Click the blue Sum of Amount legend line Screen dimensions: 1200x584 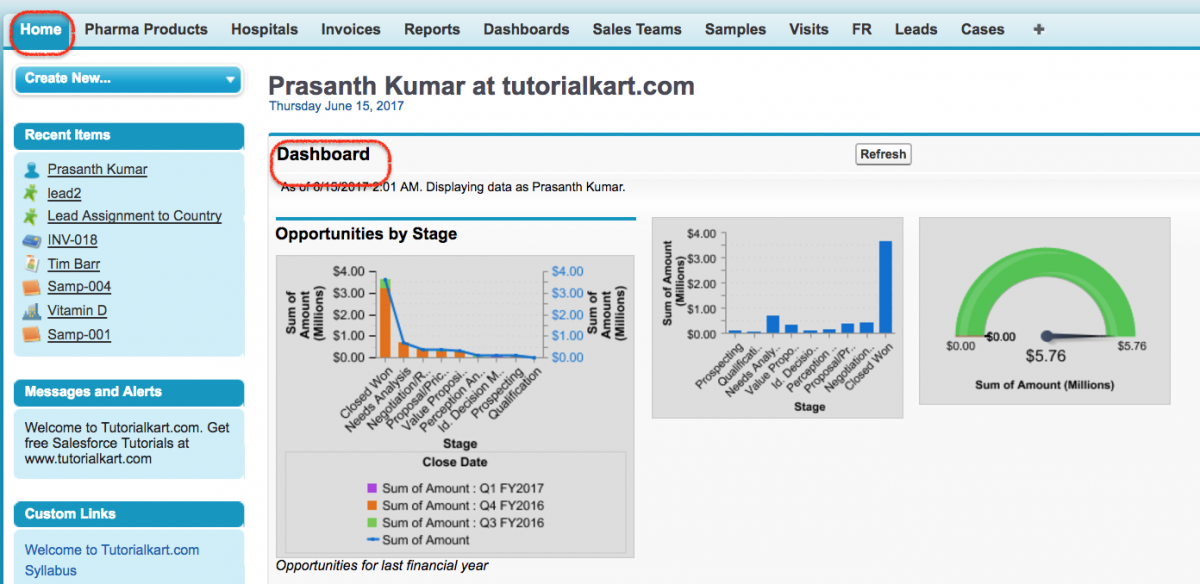pyautogui.click(x=372, y=540)
